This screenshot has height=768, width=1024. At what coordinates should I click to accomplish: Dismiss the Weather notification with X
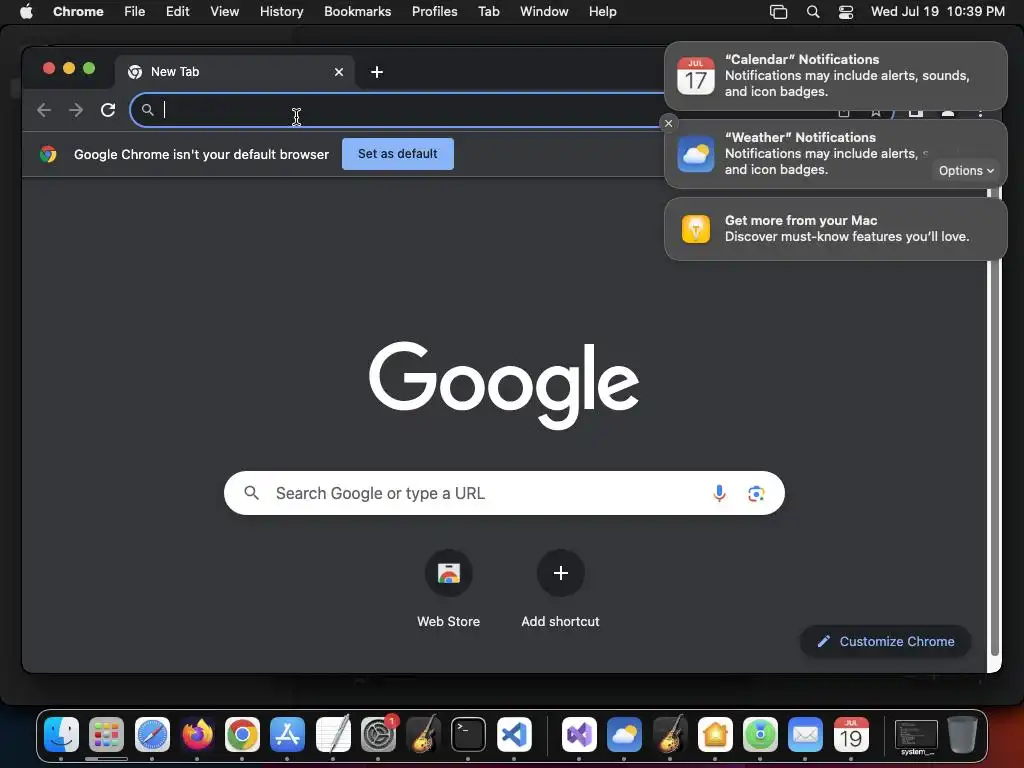point(668,123)
